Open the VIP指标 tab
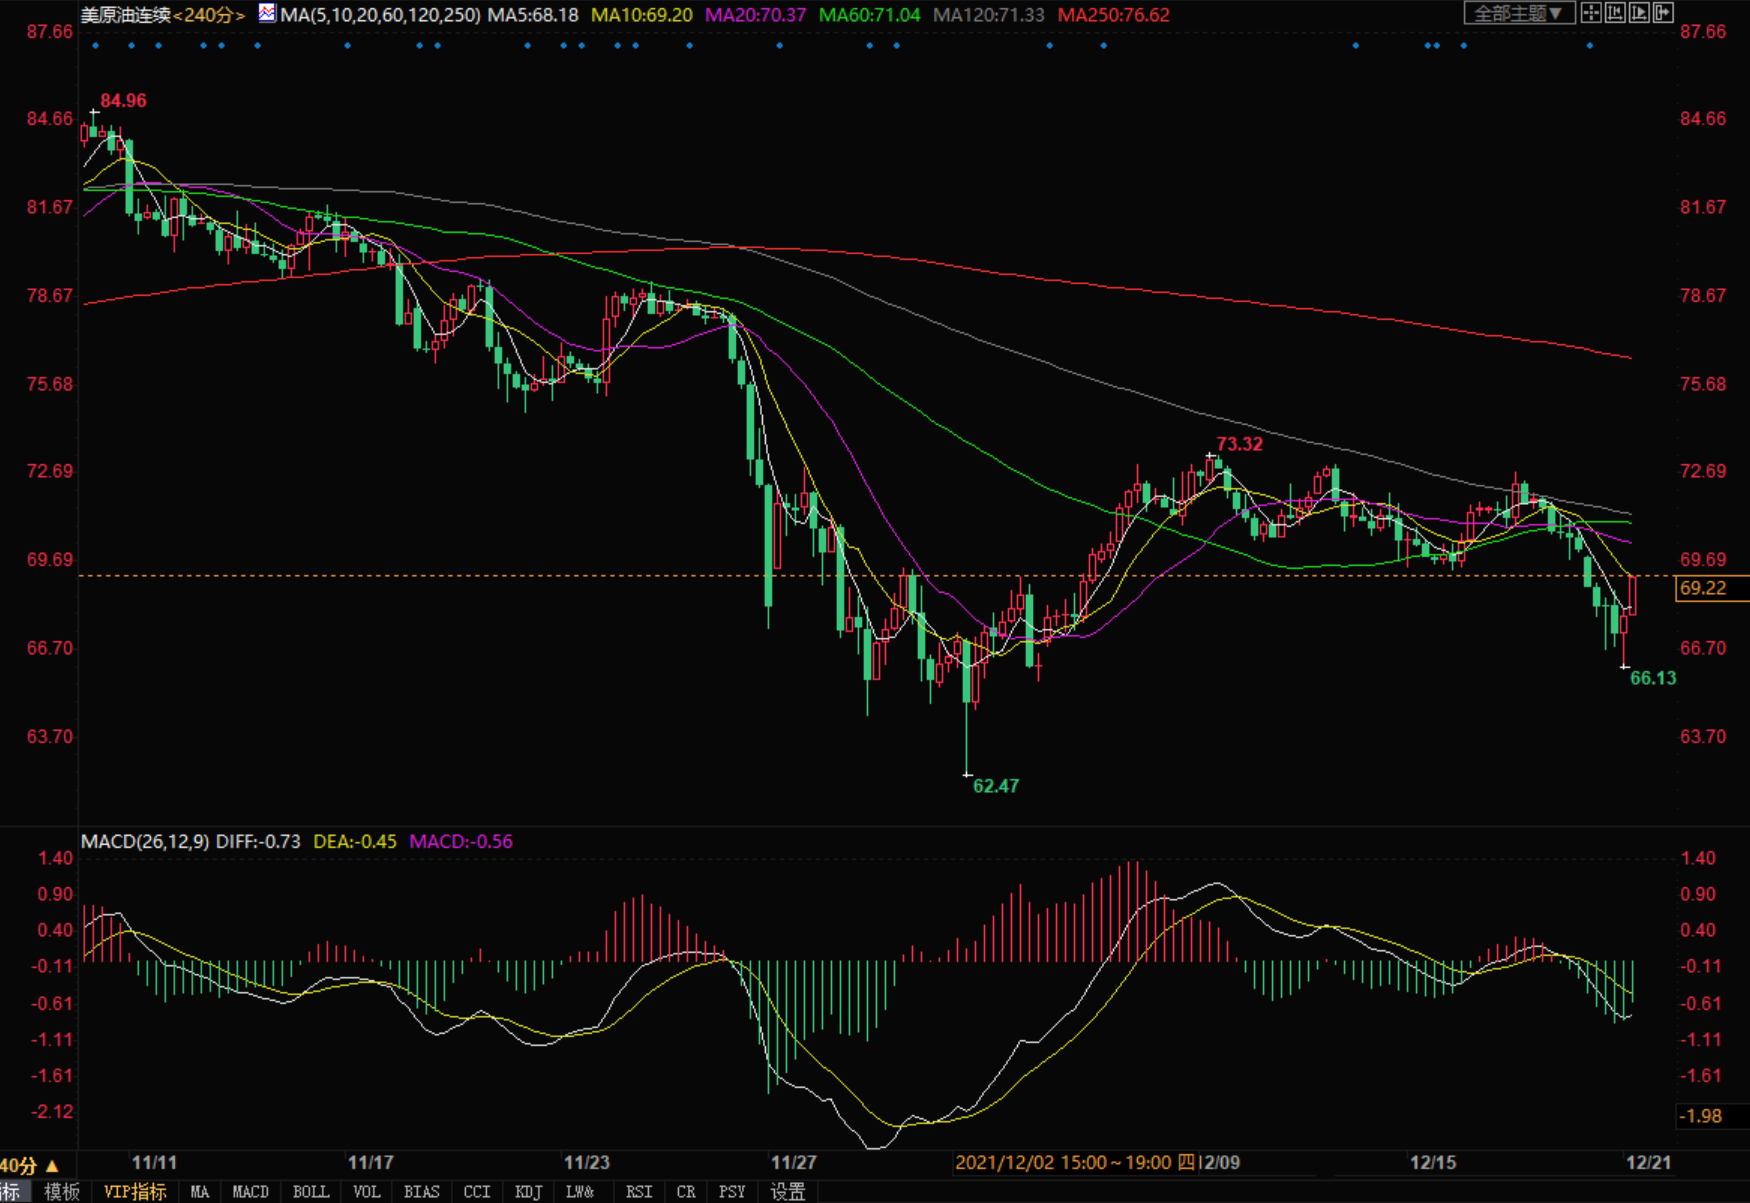Image resolution: width=1750 pixels, height=1203 pixels. (x=135, y=1192)
